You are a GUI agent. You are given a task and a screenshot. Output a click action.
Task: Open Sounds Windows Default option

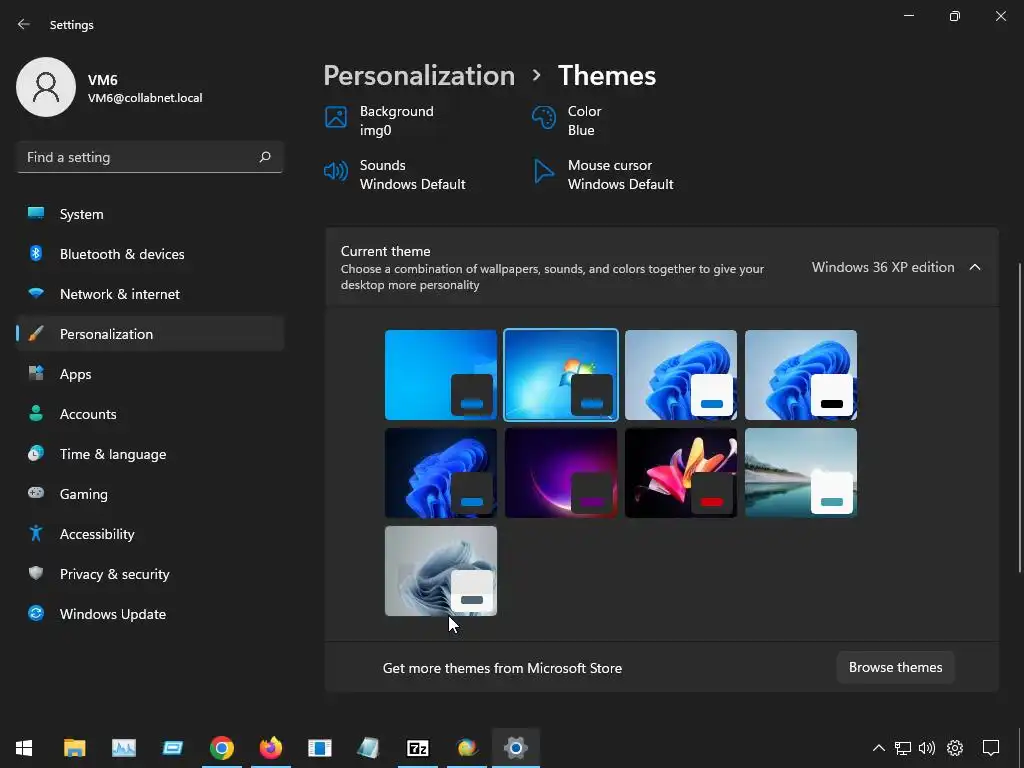click(395, 174)
